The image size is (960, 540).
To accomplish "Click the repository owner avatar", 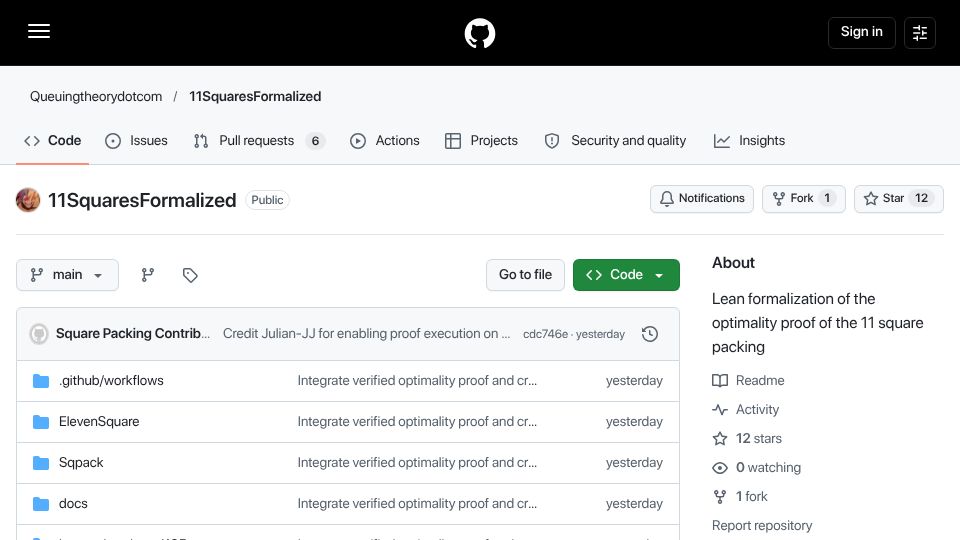I will point(28,200).
